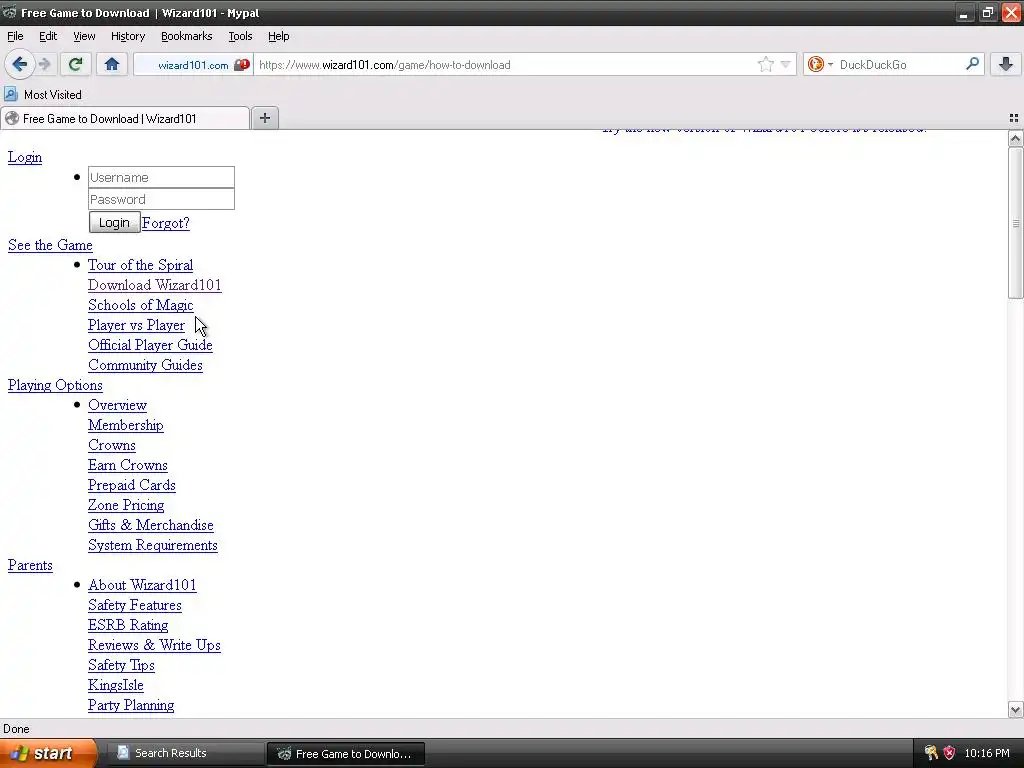Open Download Wizard101 link
The width and height of the screenshot is (1024, 768).
[x=155, y=285]
